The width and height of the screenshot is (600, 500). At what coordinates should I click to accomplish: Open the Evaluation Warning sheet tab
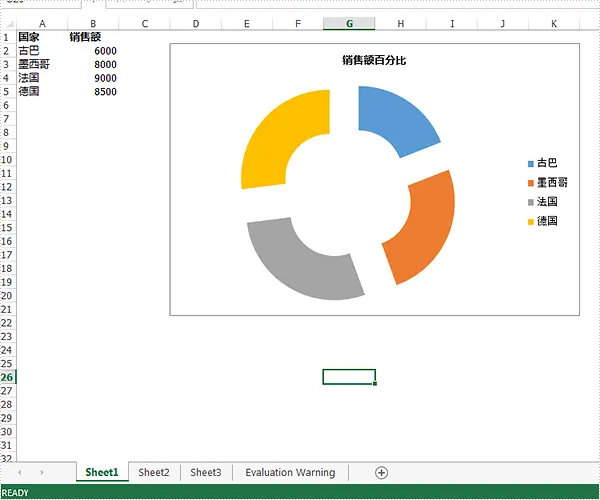point(290,472)
